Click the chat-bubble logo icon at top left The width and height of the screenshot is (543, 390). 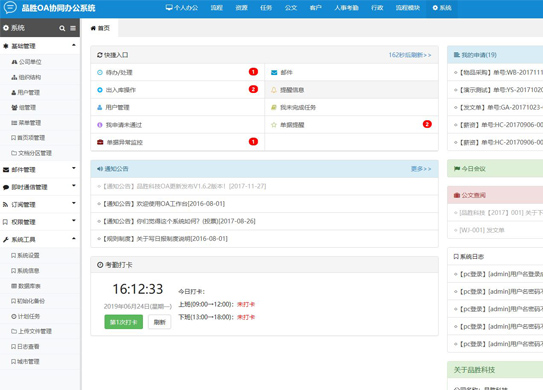pyautogui.click(x=10, y=7)
